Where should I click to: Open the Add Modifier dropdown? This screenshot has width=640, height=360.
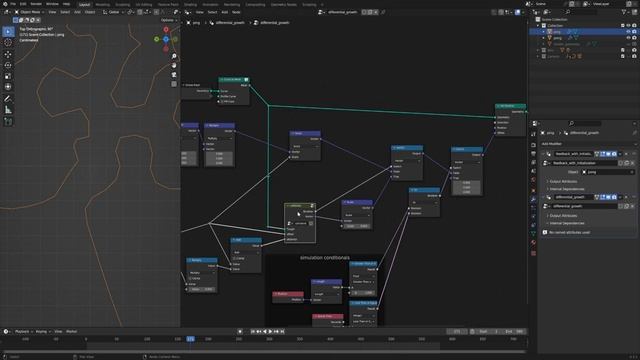pyautogui.click(x=588, y=144)
